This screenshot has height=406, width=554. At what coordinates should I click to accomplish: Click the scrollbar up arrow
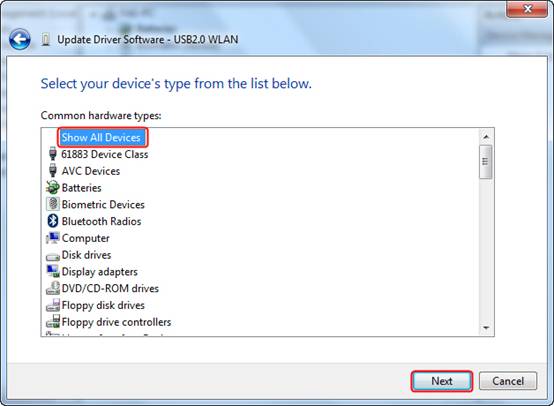(486, 137)
